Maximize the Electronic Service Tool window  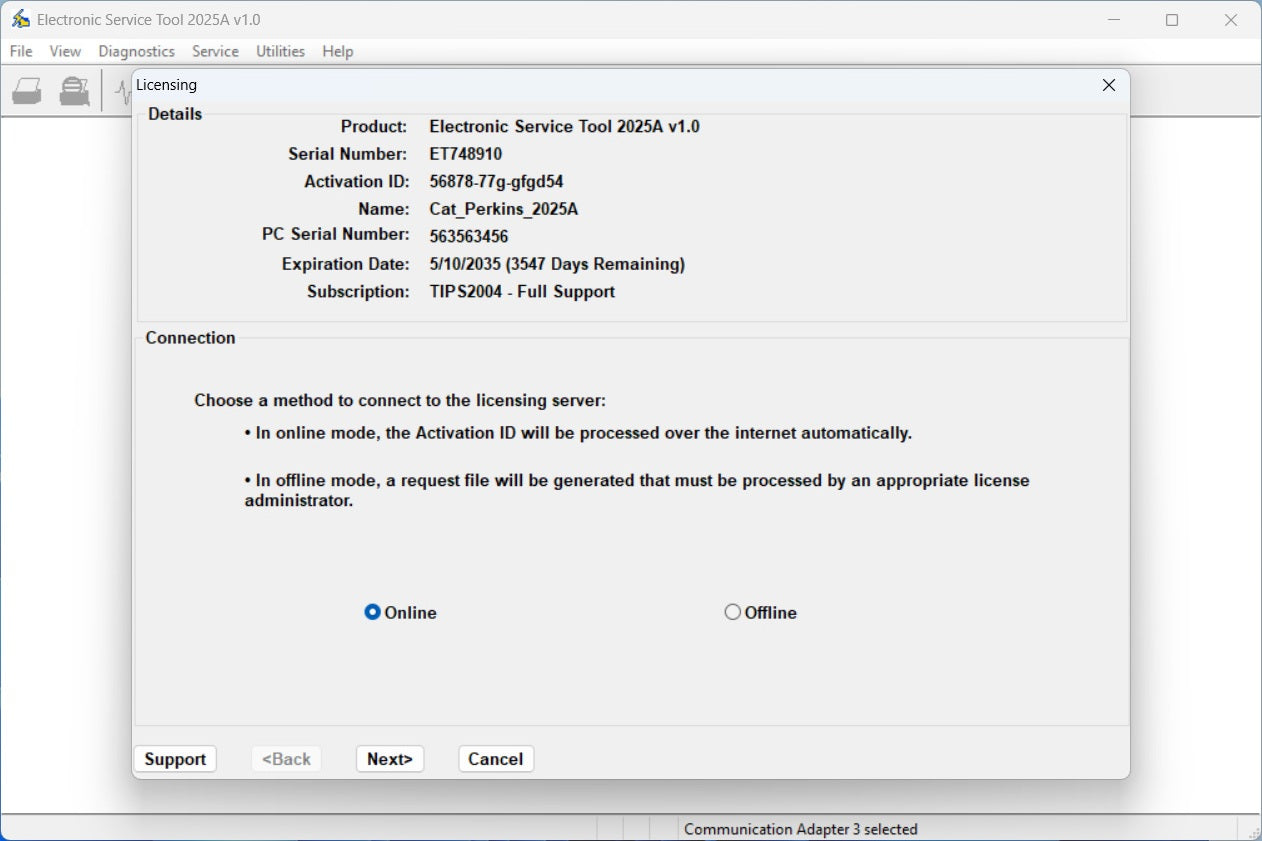tap(1172, 20)
